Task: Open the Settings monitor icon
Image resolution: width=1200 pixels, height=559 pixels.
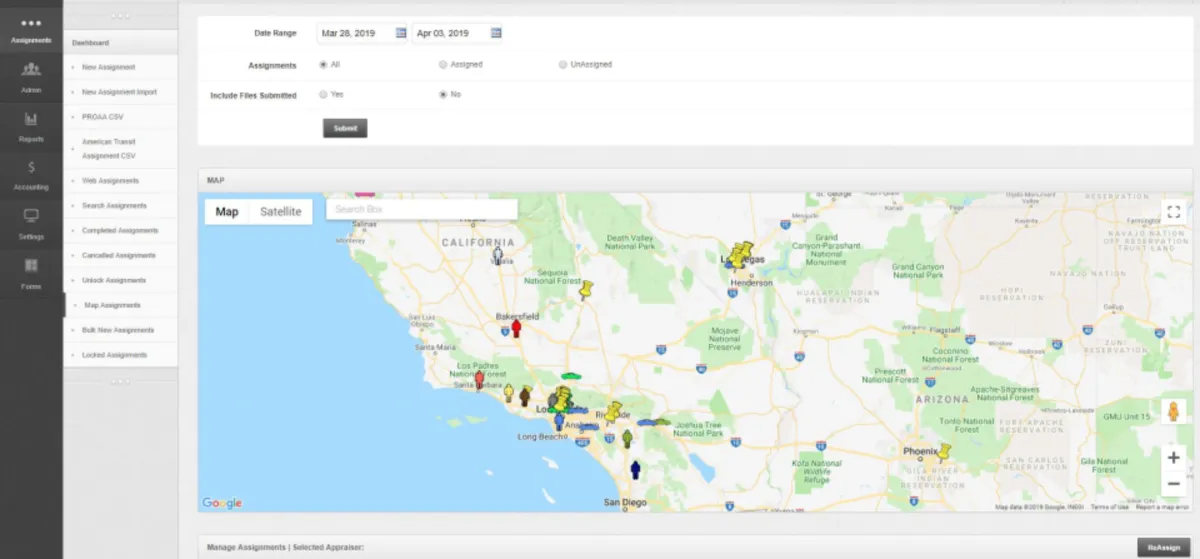Action: 31,215
